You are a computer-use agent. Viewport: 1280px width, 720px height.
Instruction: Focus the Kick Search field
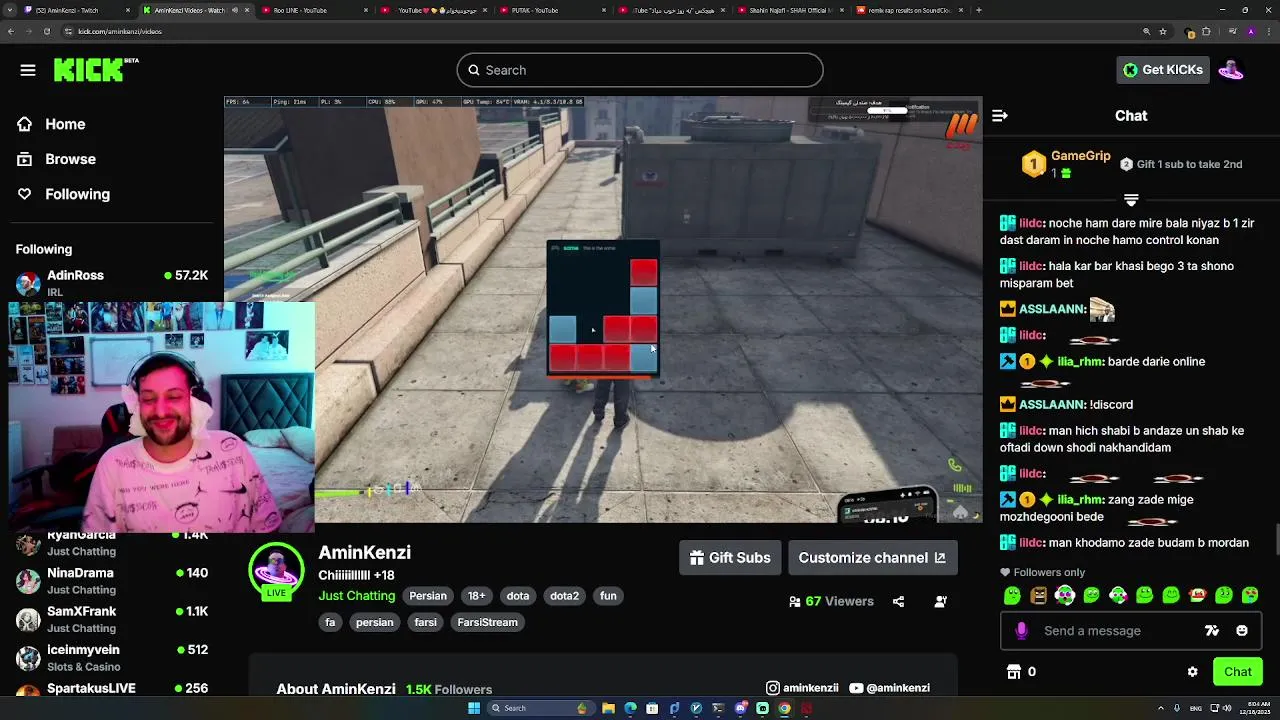pos(640,70)
